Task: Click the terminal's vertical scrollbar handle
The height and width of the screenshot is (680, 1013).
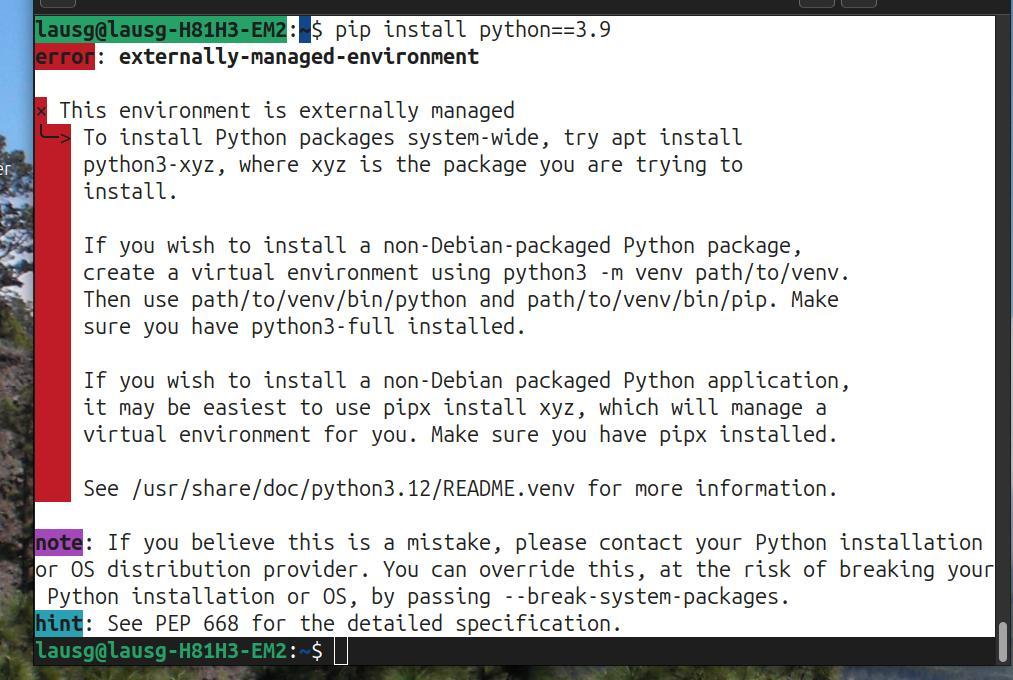Action: (1003, 642)
